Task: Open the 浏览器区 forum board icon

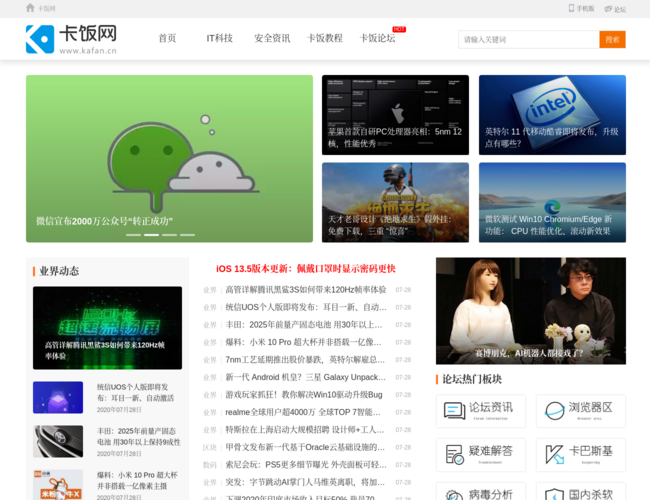Action: tap(581, 411)
